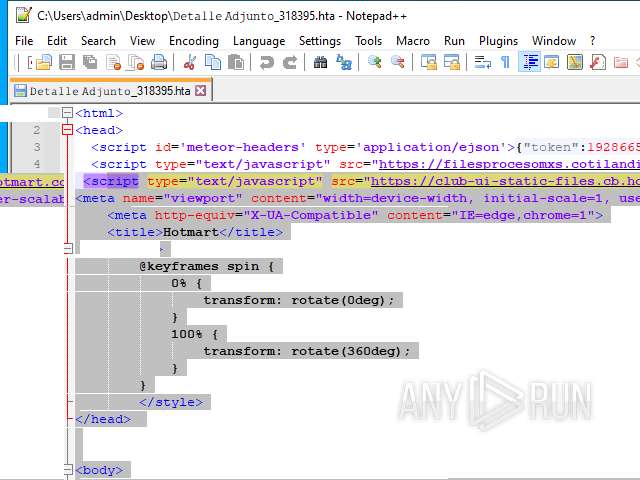Open the Tools menu
640x480 pixels.
[x=369, y=41]
